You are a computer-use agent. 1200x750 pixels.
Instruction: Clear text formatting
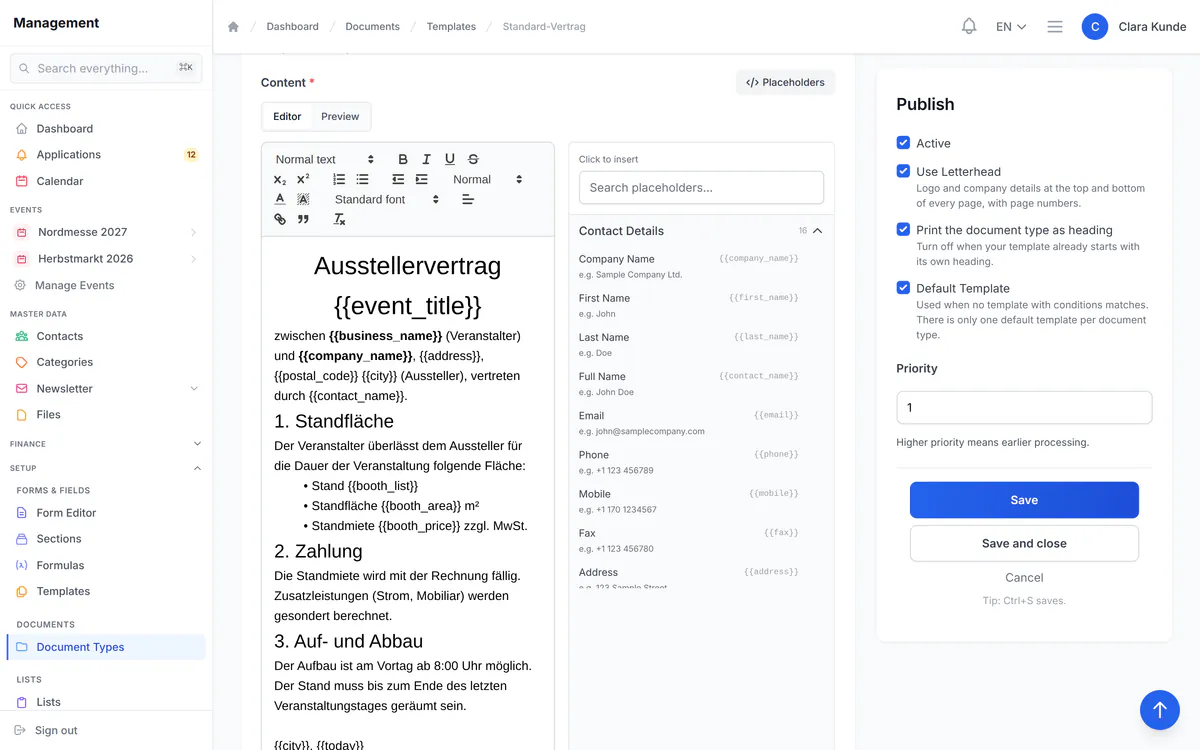coord(339,219)
